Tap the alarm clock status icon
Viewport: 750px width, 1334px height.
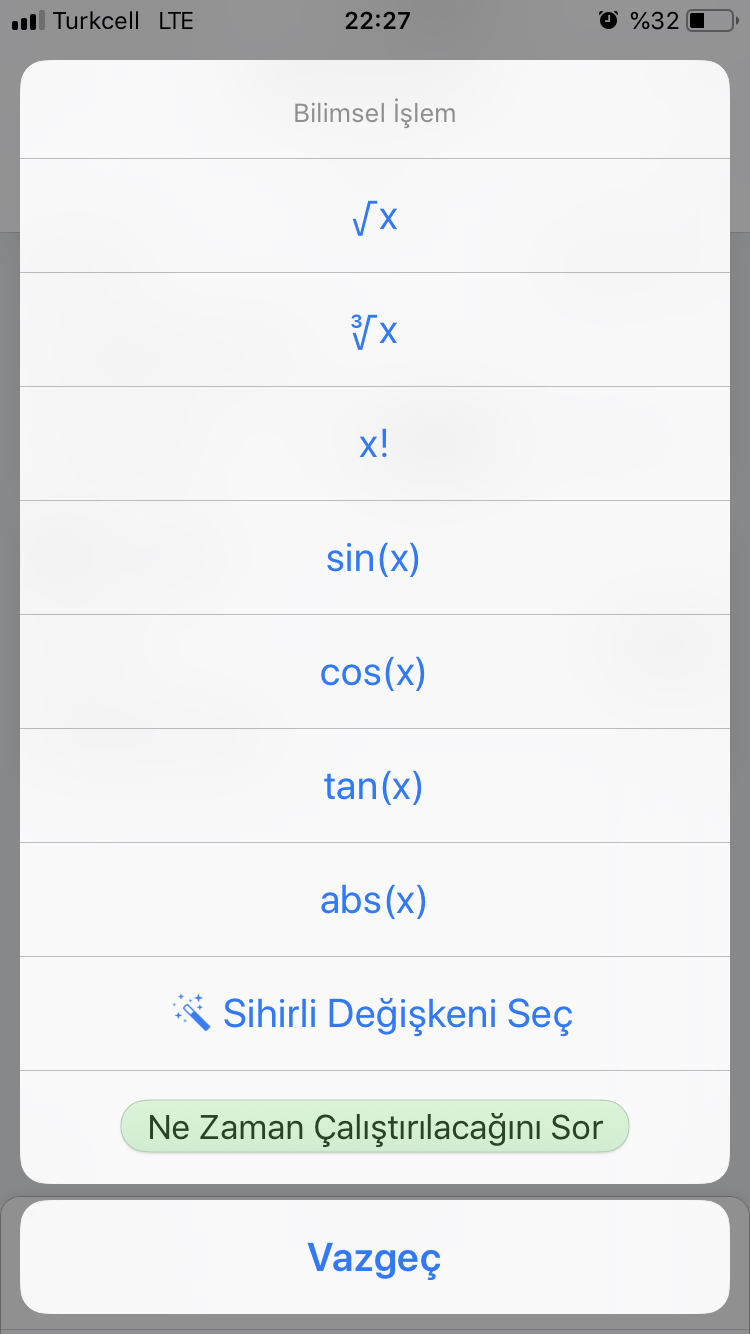tap(608, 20)
